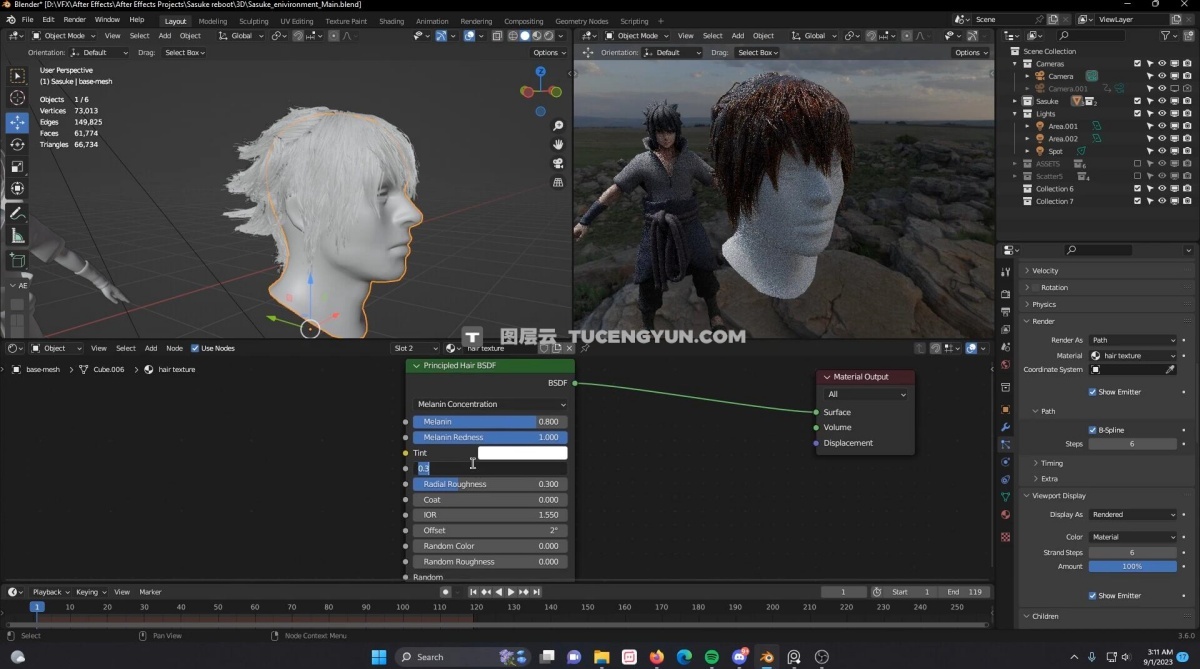
Task: Enable the Scatter5 collection checkbox
Action: point(1137,176)
